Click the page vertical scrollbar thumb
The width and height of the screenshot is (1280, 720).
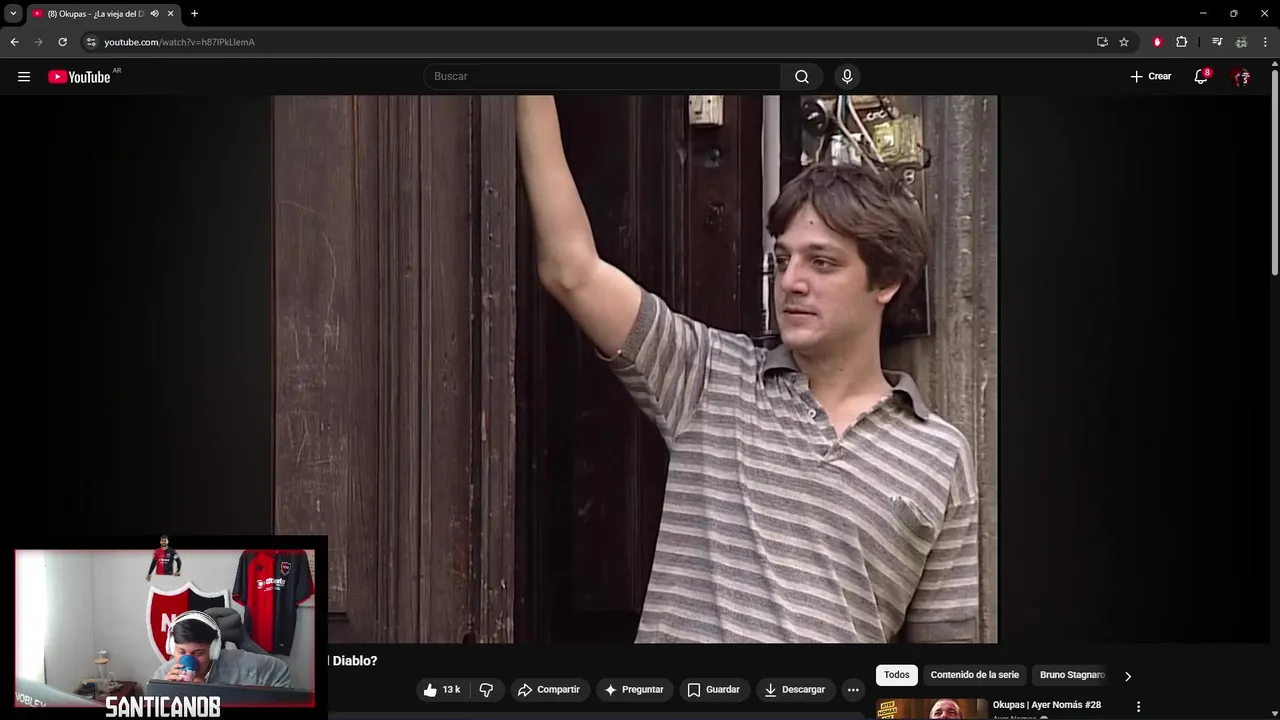[1275, 173]
